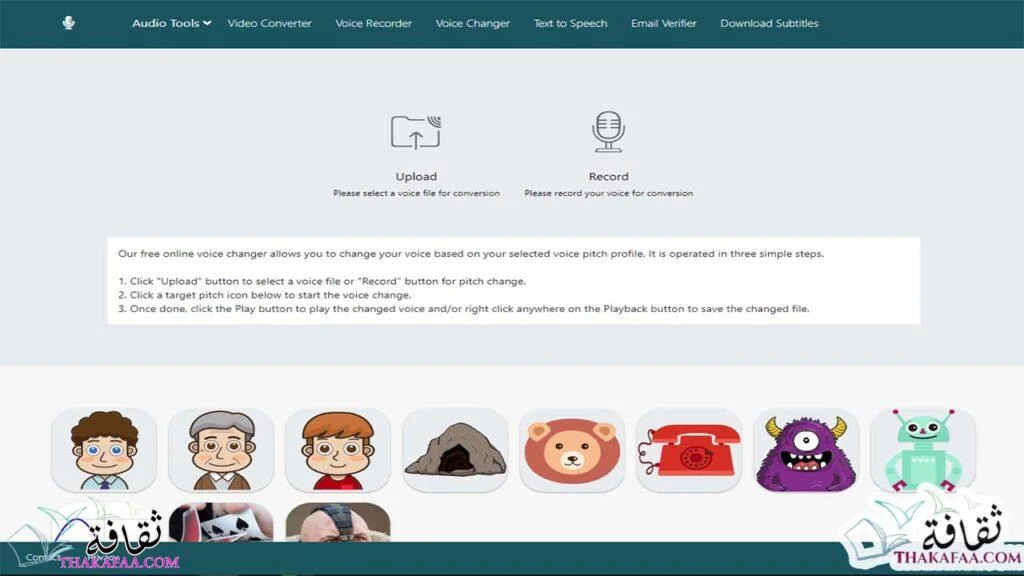Pick the cave echo voice effect
This screenshot has width=1024, height=576.
[x=455, y=450]
